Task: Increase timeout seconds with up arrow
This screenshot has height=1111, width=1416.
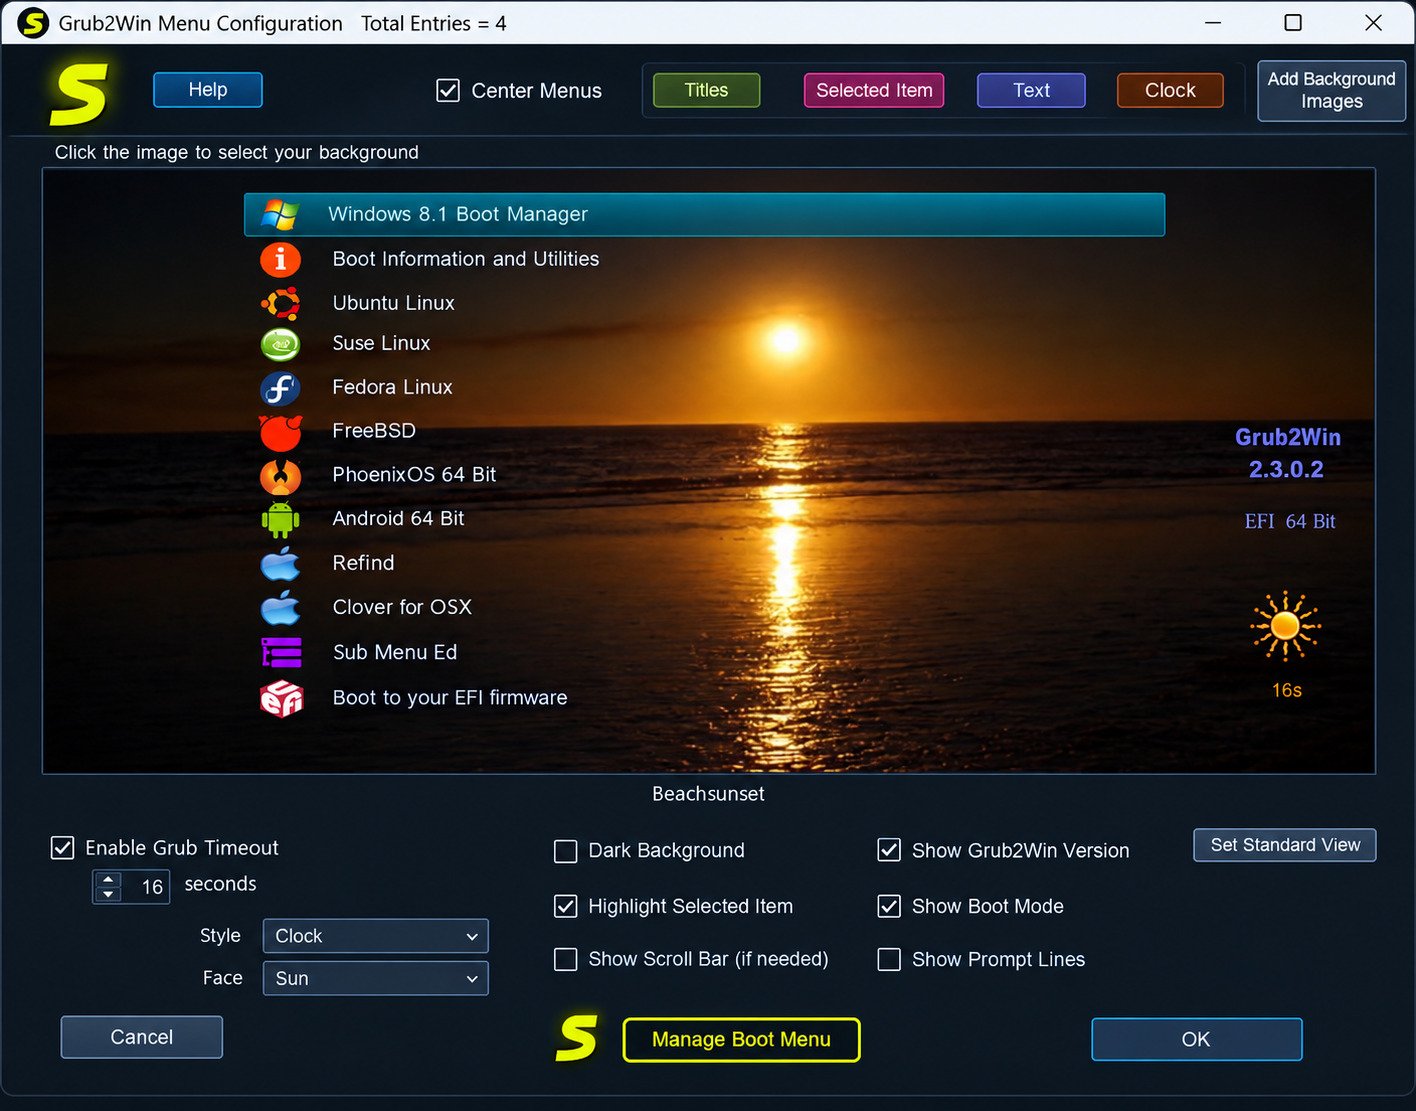Action: (108, 879)
